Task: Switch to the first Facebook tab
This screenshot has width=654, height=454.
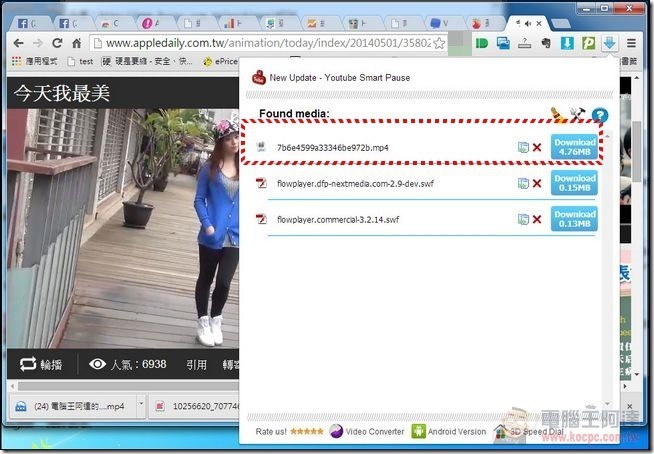Action: coord(22,21)
